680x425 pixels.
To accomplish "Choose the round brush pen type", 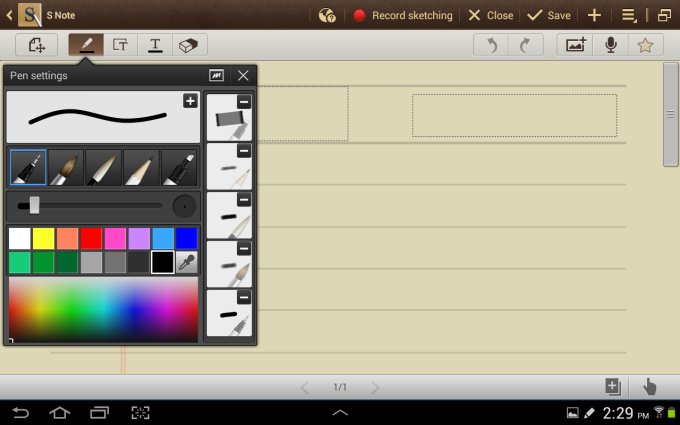I will pos(65,167).
